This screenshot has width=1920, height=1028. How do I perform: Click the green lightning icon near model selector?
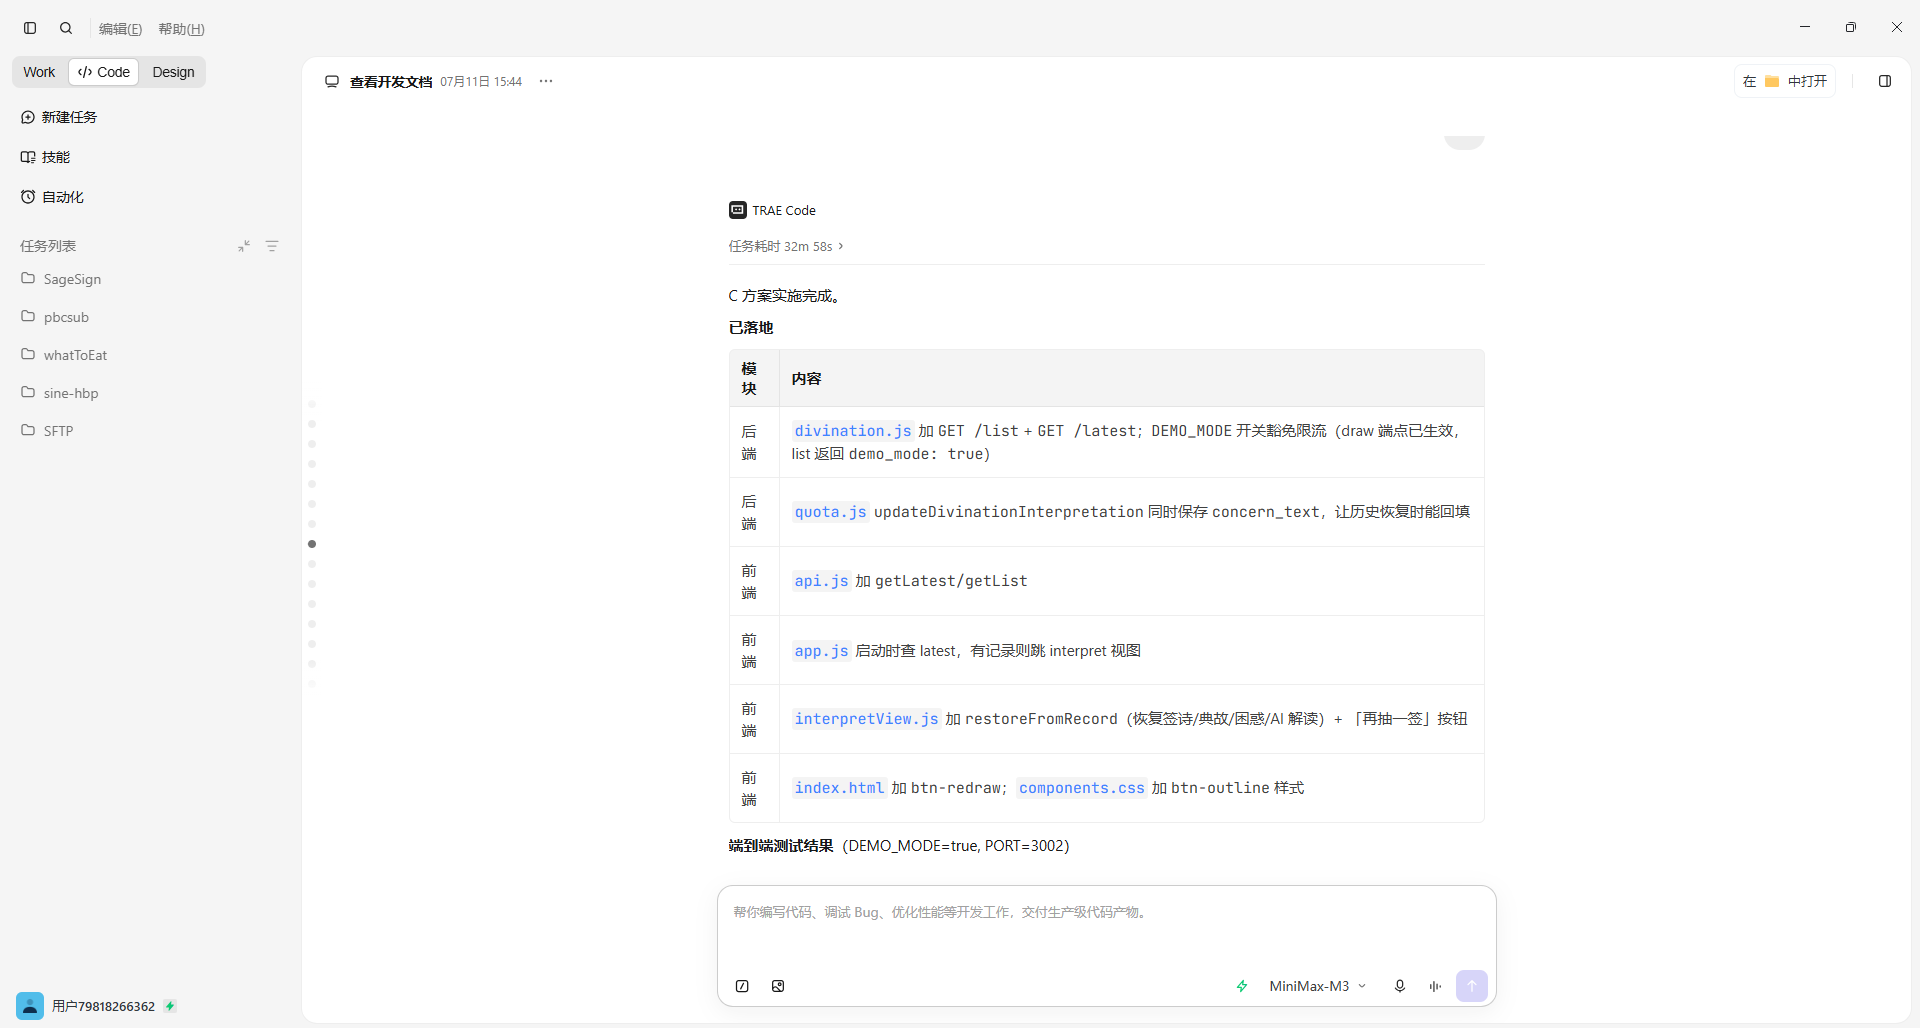coord(1242,986)
